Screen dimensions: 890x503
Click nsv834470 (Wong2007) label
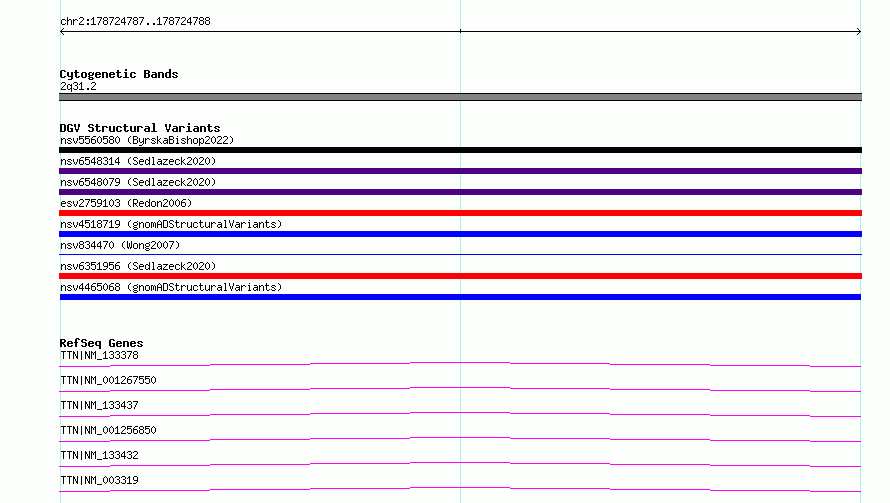120,245
